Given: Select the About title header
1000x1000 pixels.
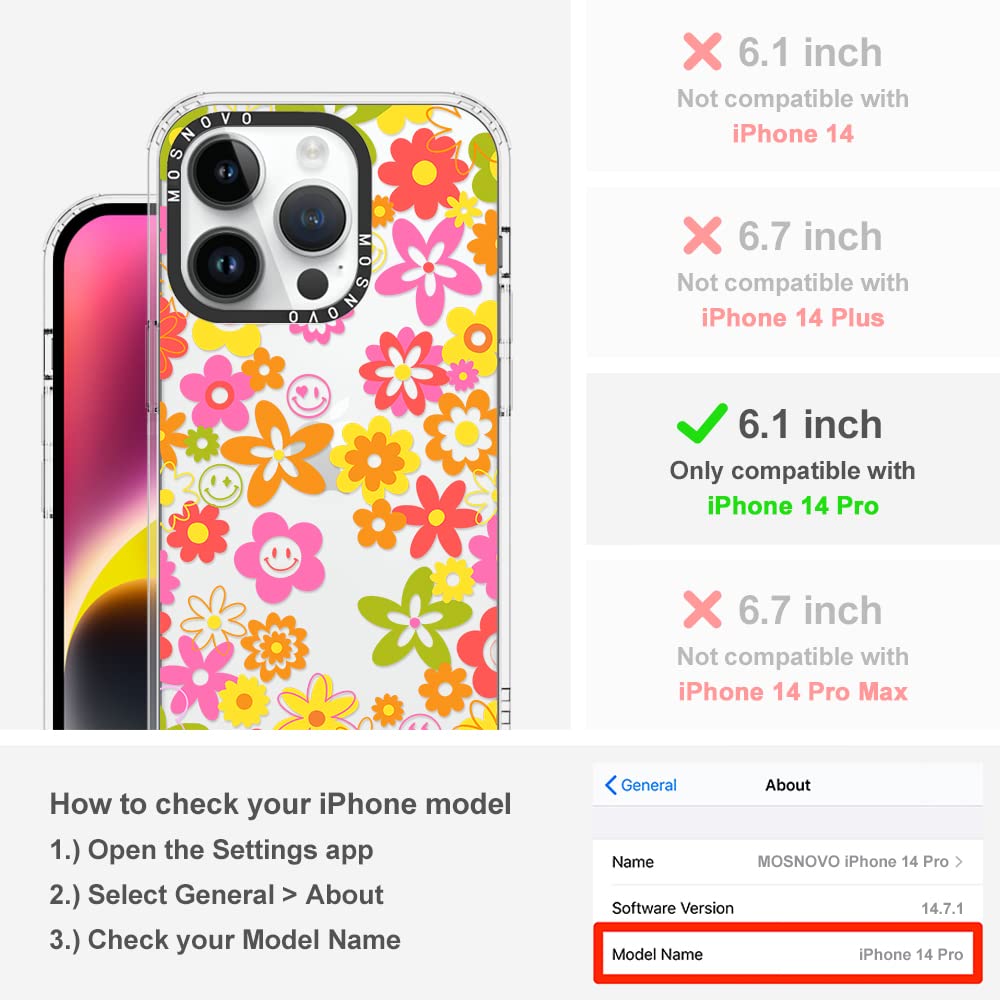Looking at the screenshot, I should [x=788, y=785].
